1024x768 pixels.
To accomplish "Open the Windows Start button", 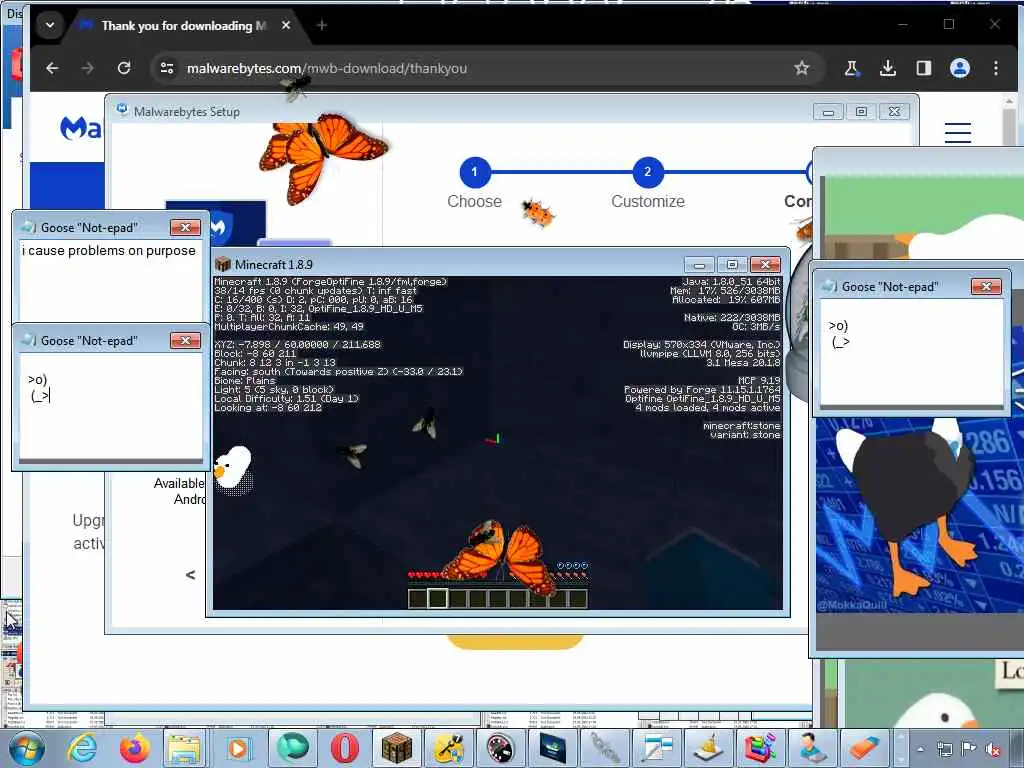I will [27, 748].
